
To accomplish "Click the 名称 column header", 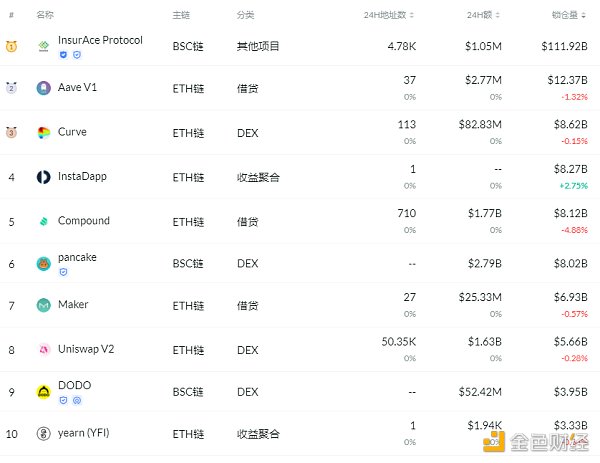I will [x=45, y=16].
